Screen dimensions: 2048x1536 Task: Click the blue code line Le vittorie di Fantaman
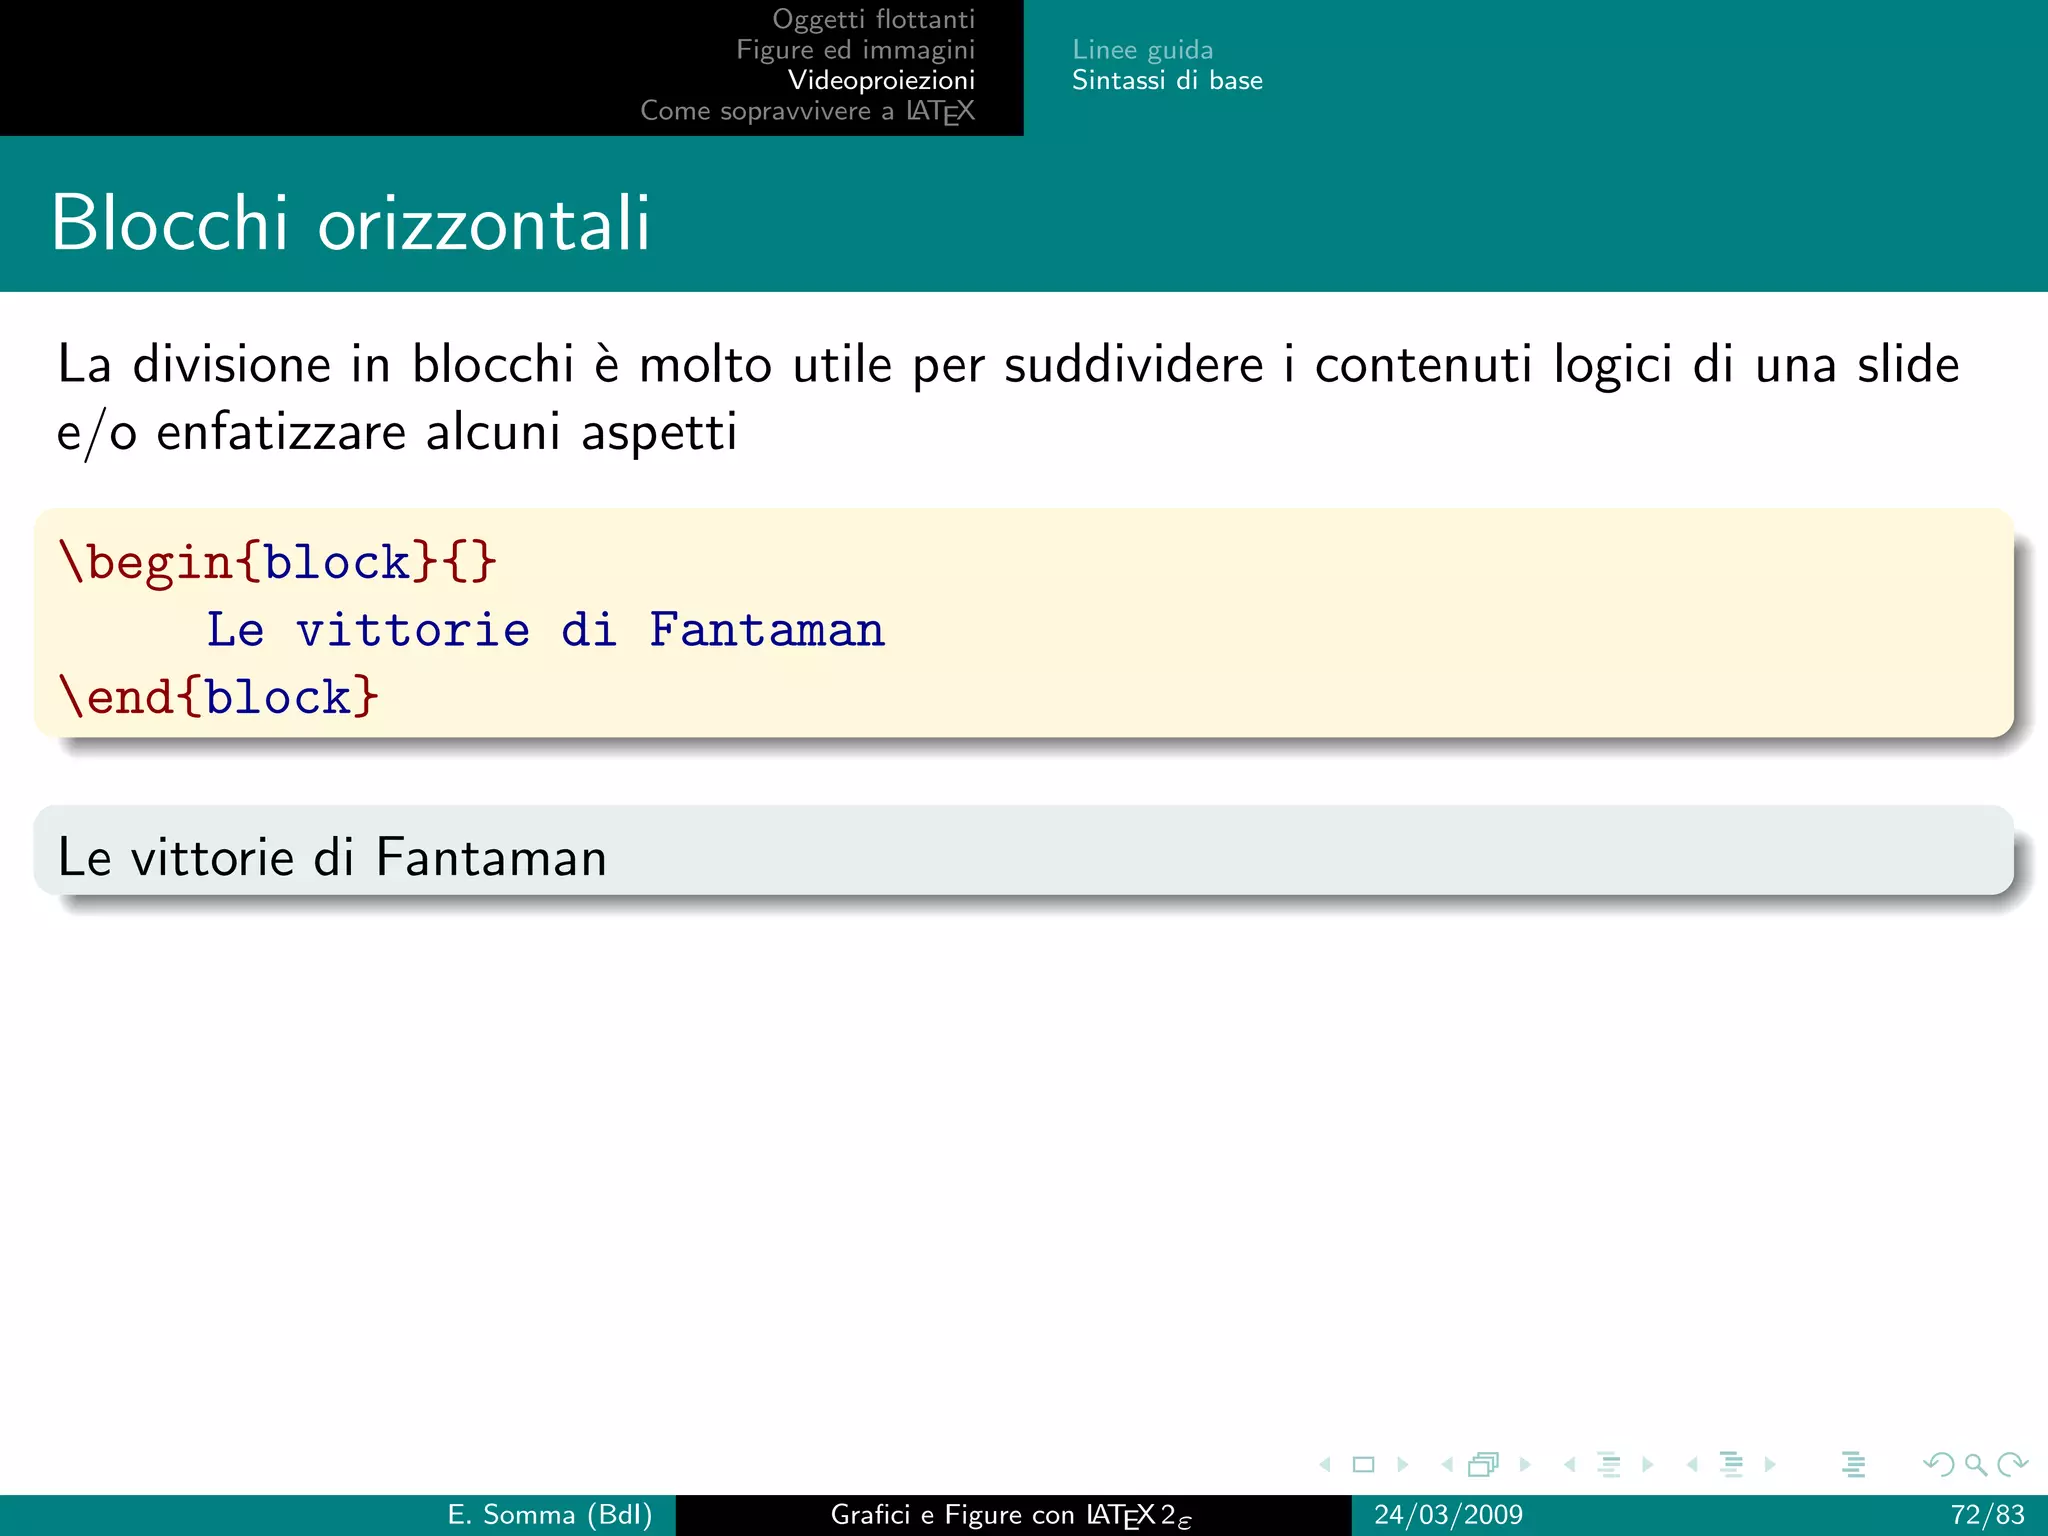545,629
